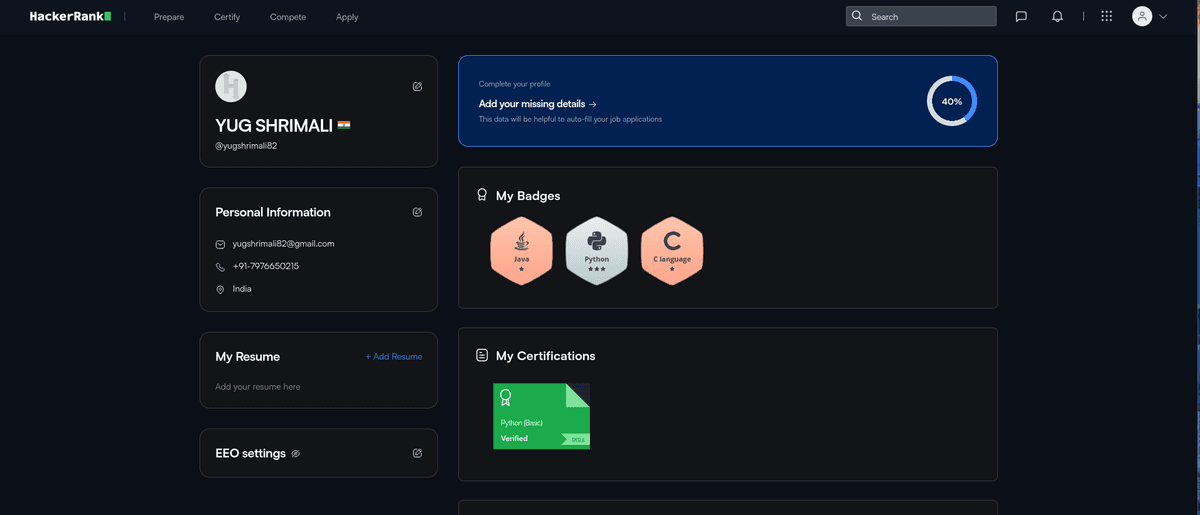Click the Verified label on certificate
The width and height of the screenshot is (1200, 515).
pos(514,438)
